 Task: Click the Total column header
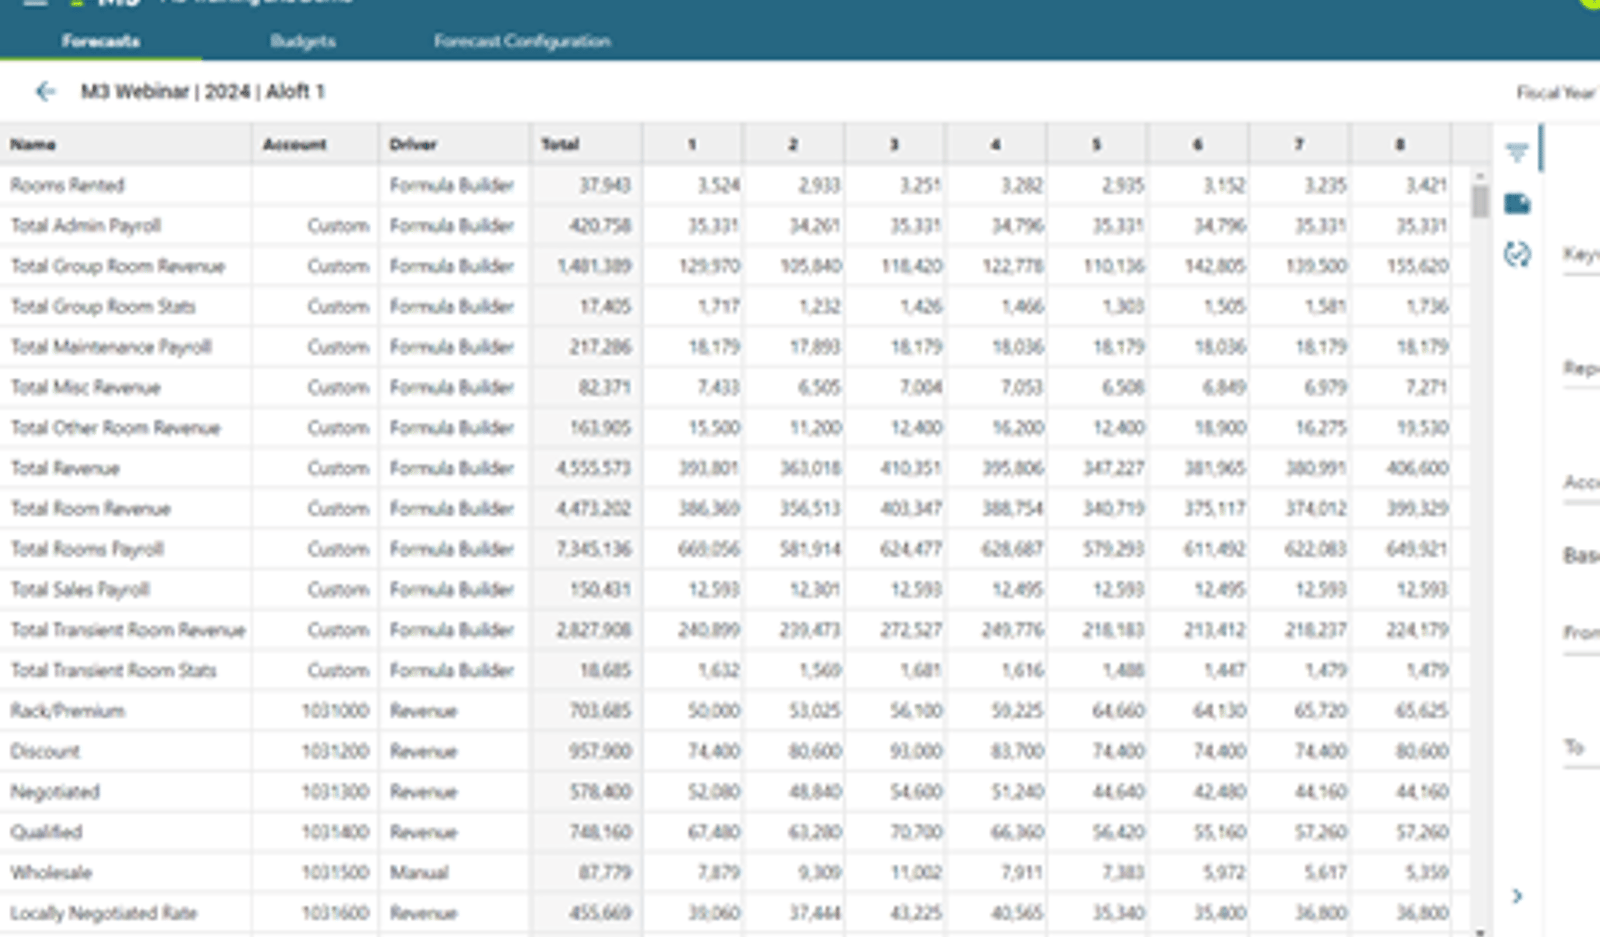pos(560,144)
